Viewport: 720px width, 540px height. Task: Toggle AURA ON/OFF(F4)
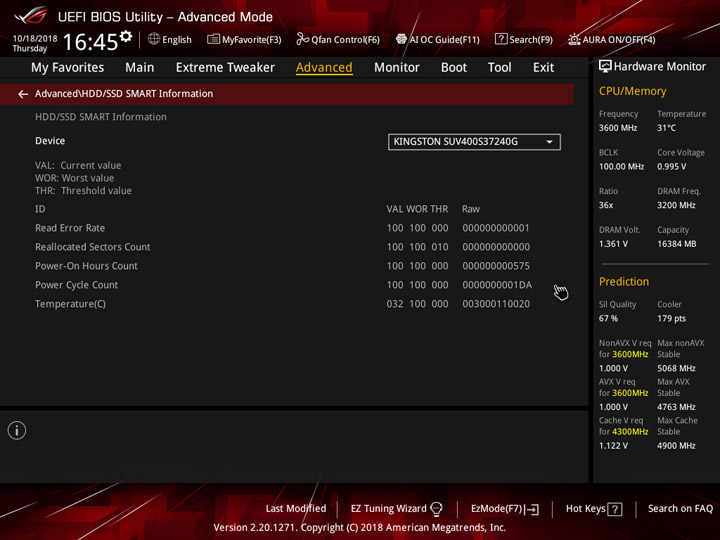click(x=611, y=39)
